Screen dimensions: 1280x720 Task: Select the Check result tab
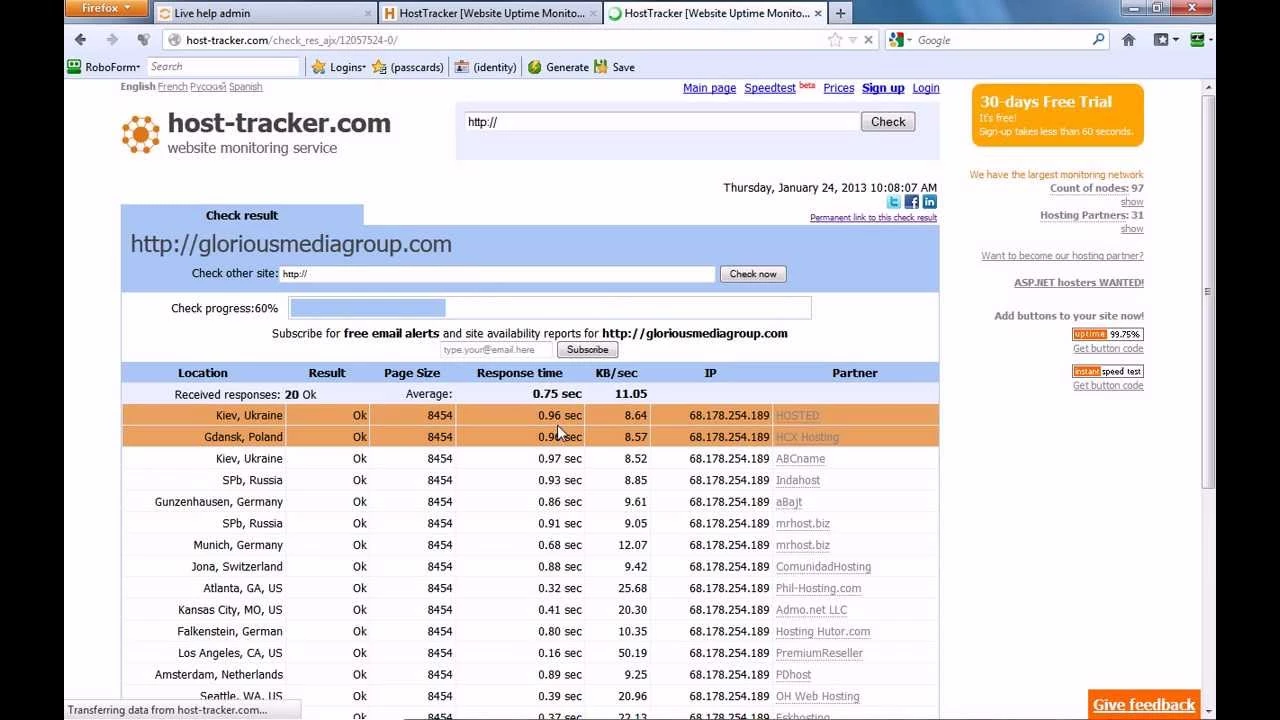click(242, 215)
